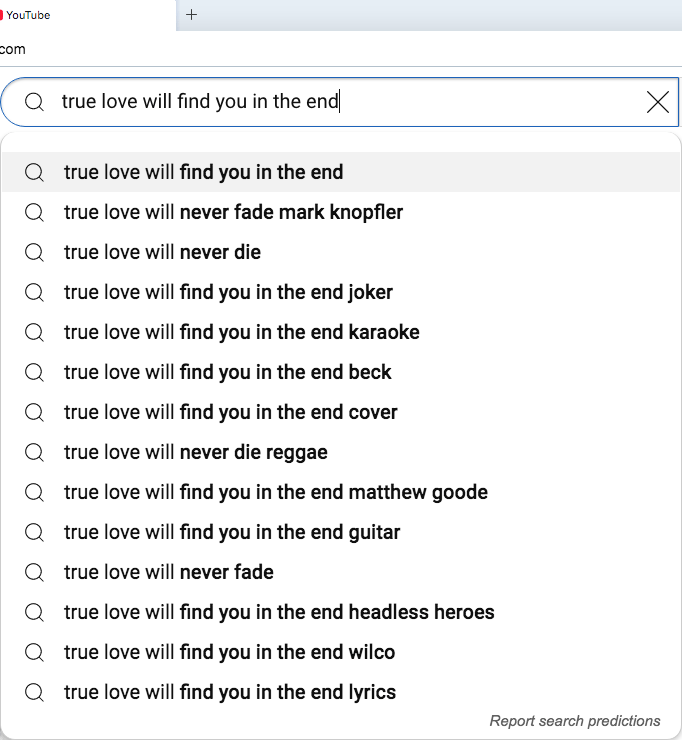682x740 pixels.
Task: Clear the search box with X icon
Action: pyautogui.click(x=658, y=102)
